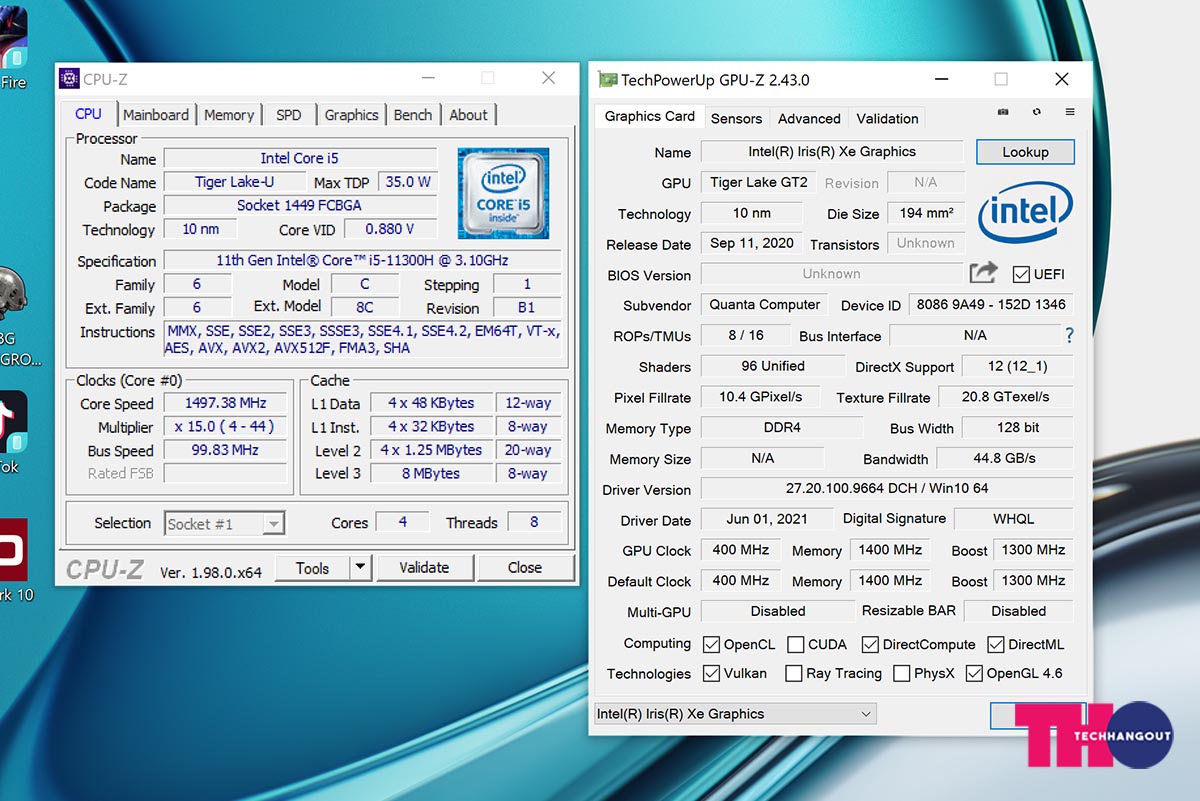Toggle the Vulkan checkbox
Screen dimensions: 1200x801
(711, 673)
